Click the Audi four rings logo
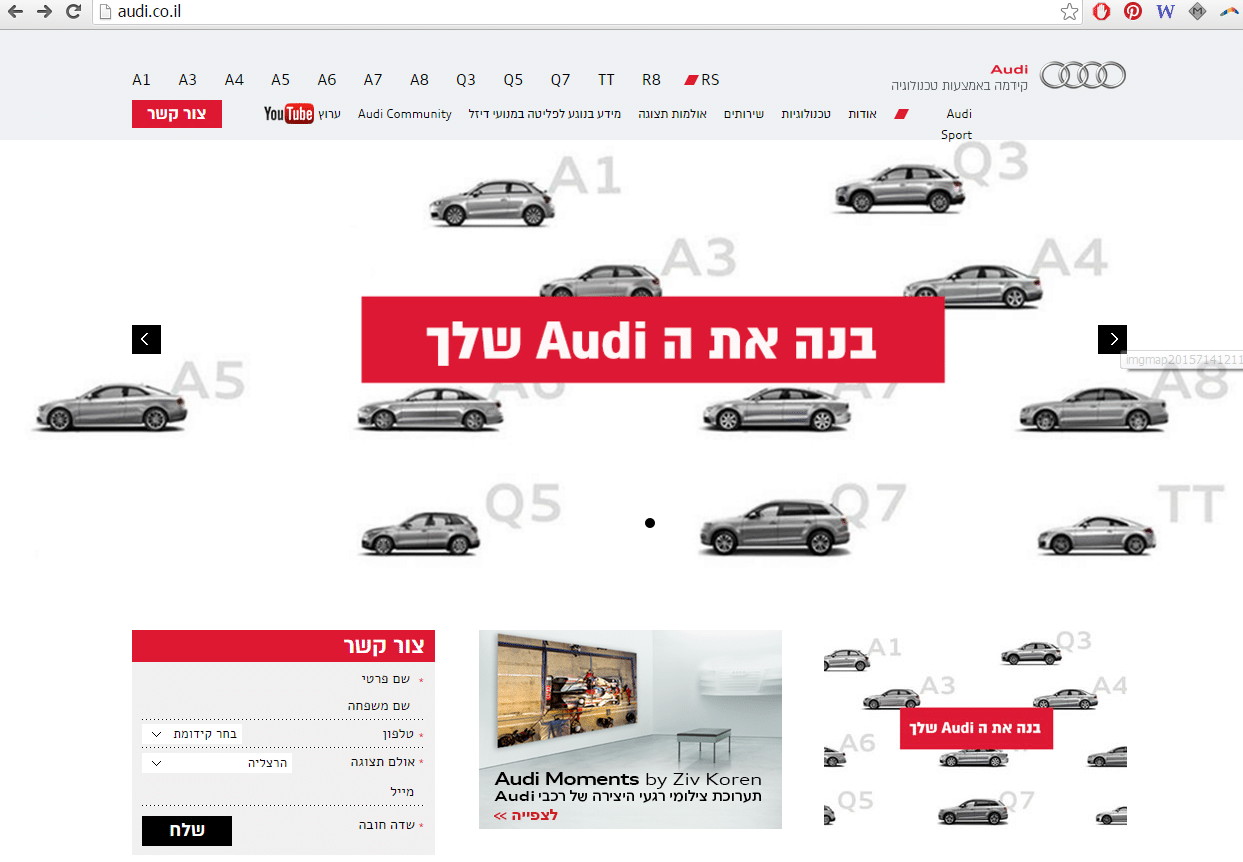Image resolution: width=1243 pixels, height=862 pixels. (1083, 75)
